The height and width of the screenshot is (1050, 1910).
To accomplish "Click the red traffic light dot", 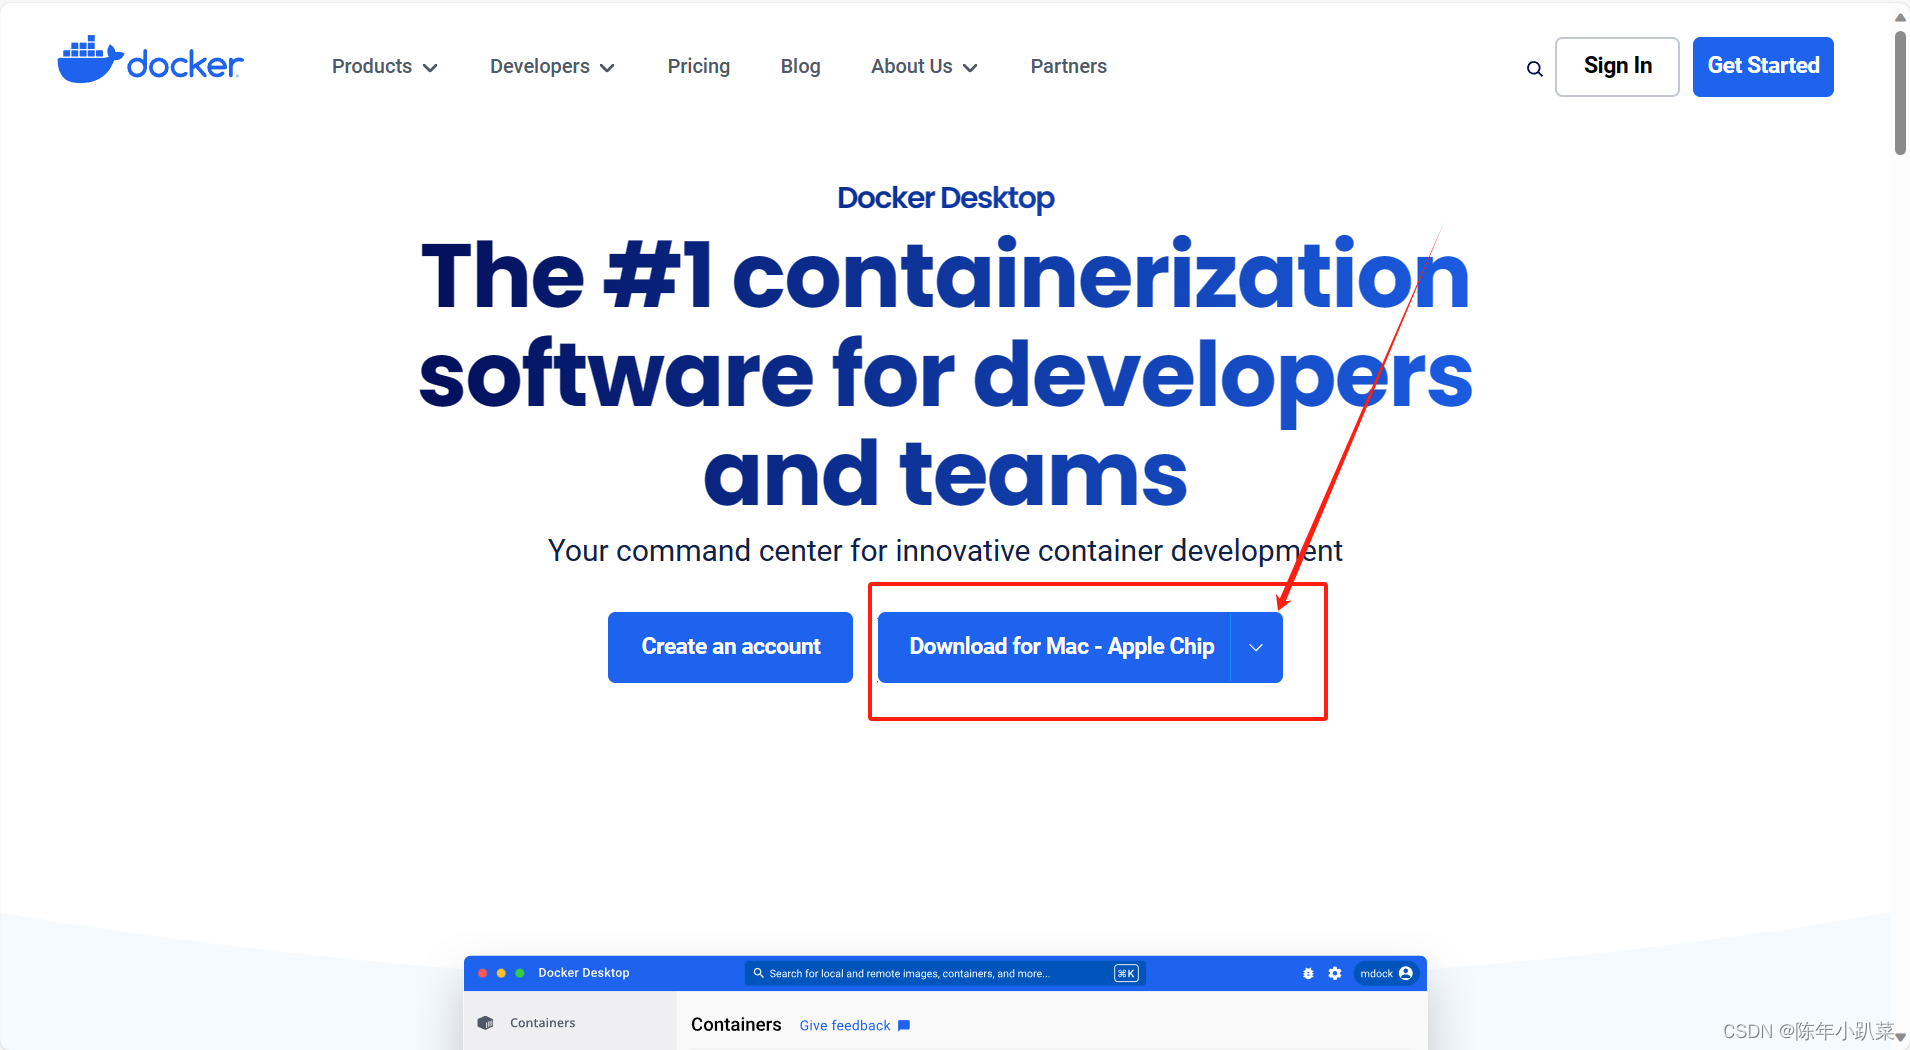I will pos(482,972).
